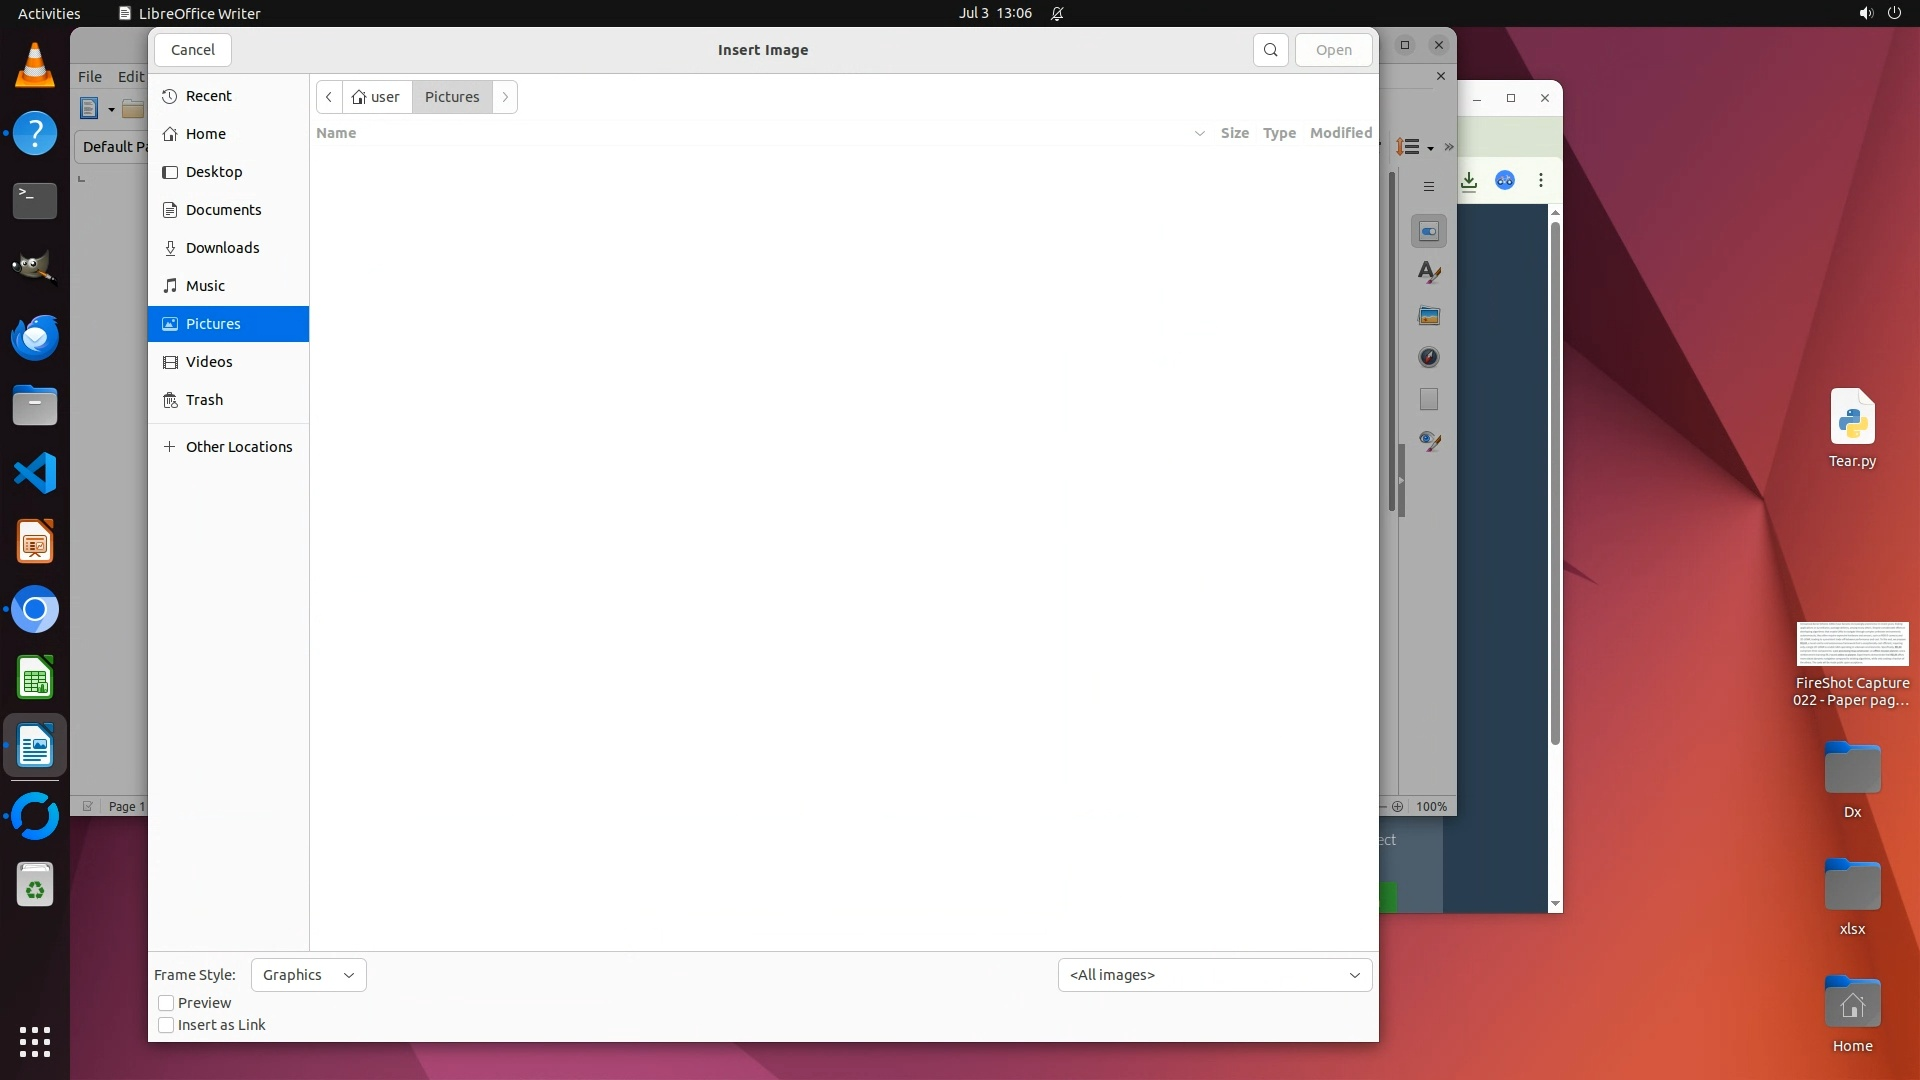The width and height of the screenshot is (1920, 1080).
Task: Open the Styles sidebar panel icon
Action: 1428,273
